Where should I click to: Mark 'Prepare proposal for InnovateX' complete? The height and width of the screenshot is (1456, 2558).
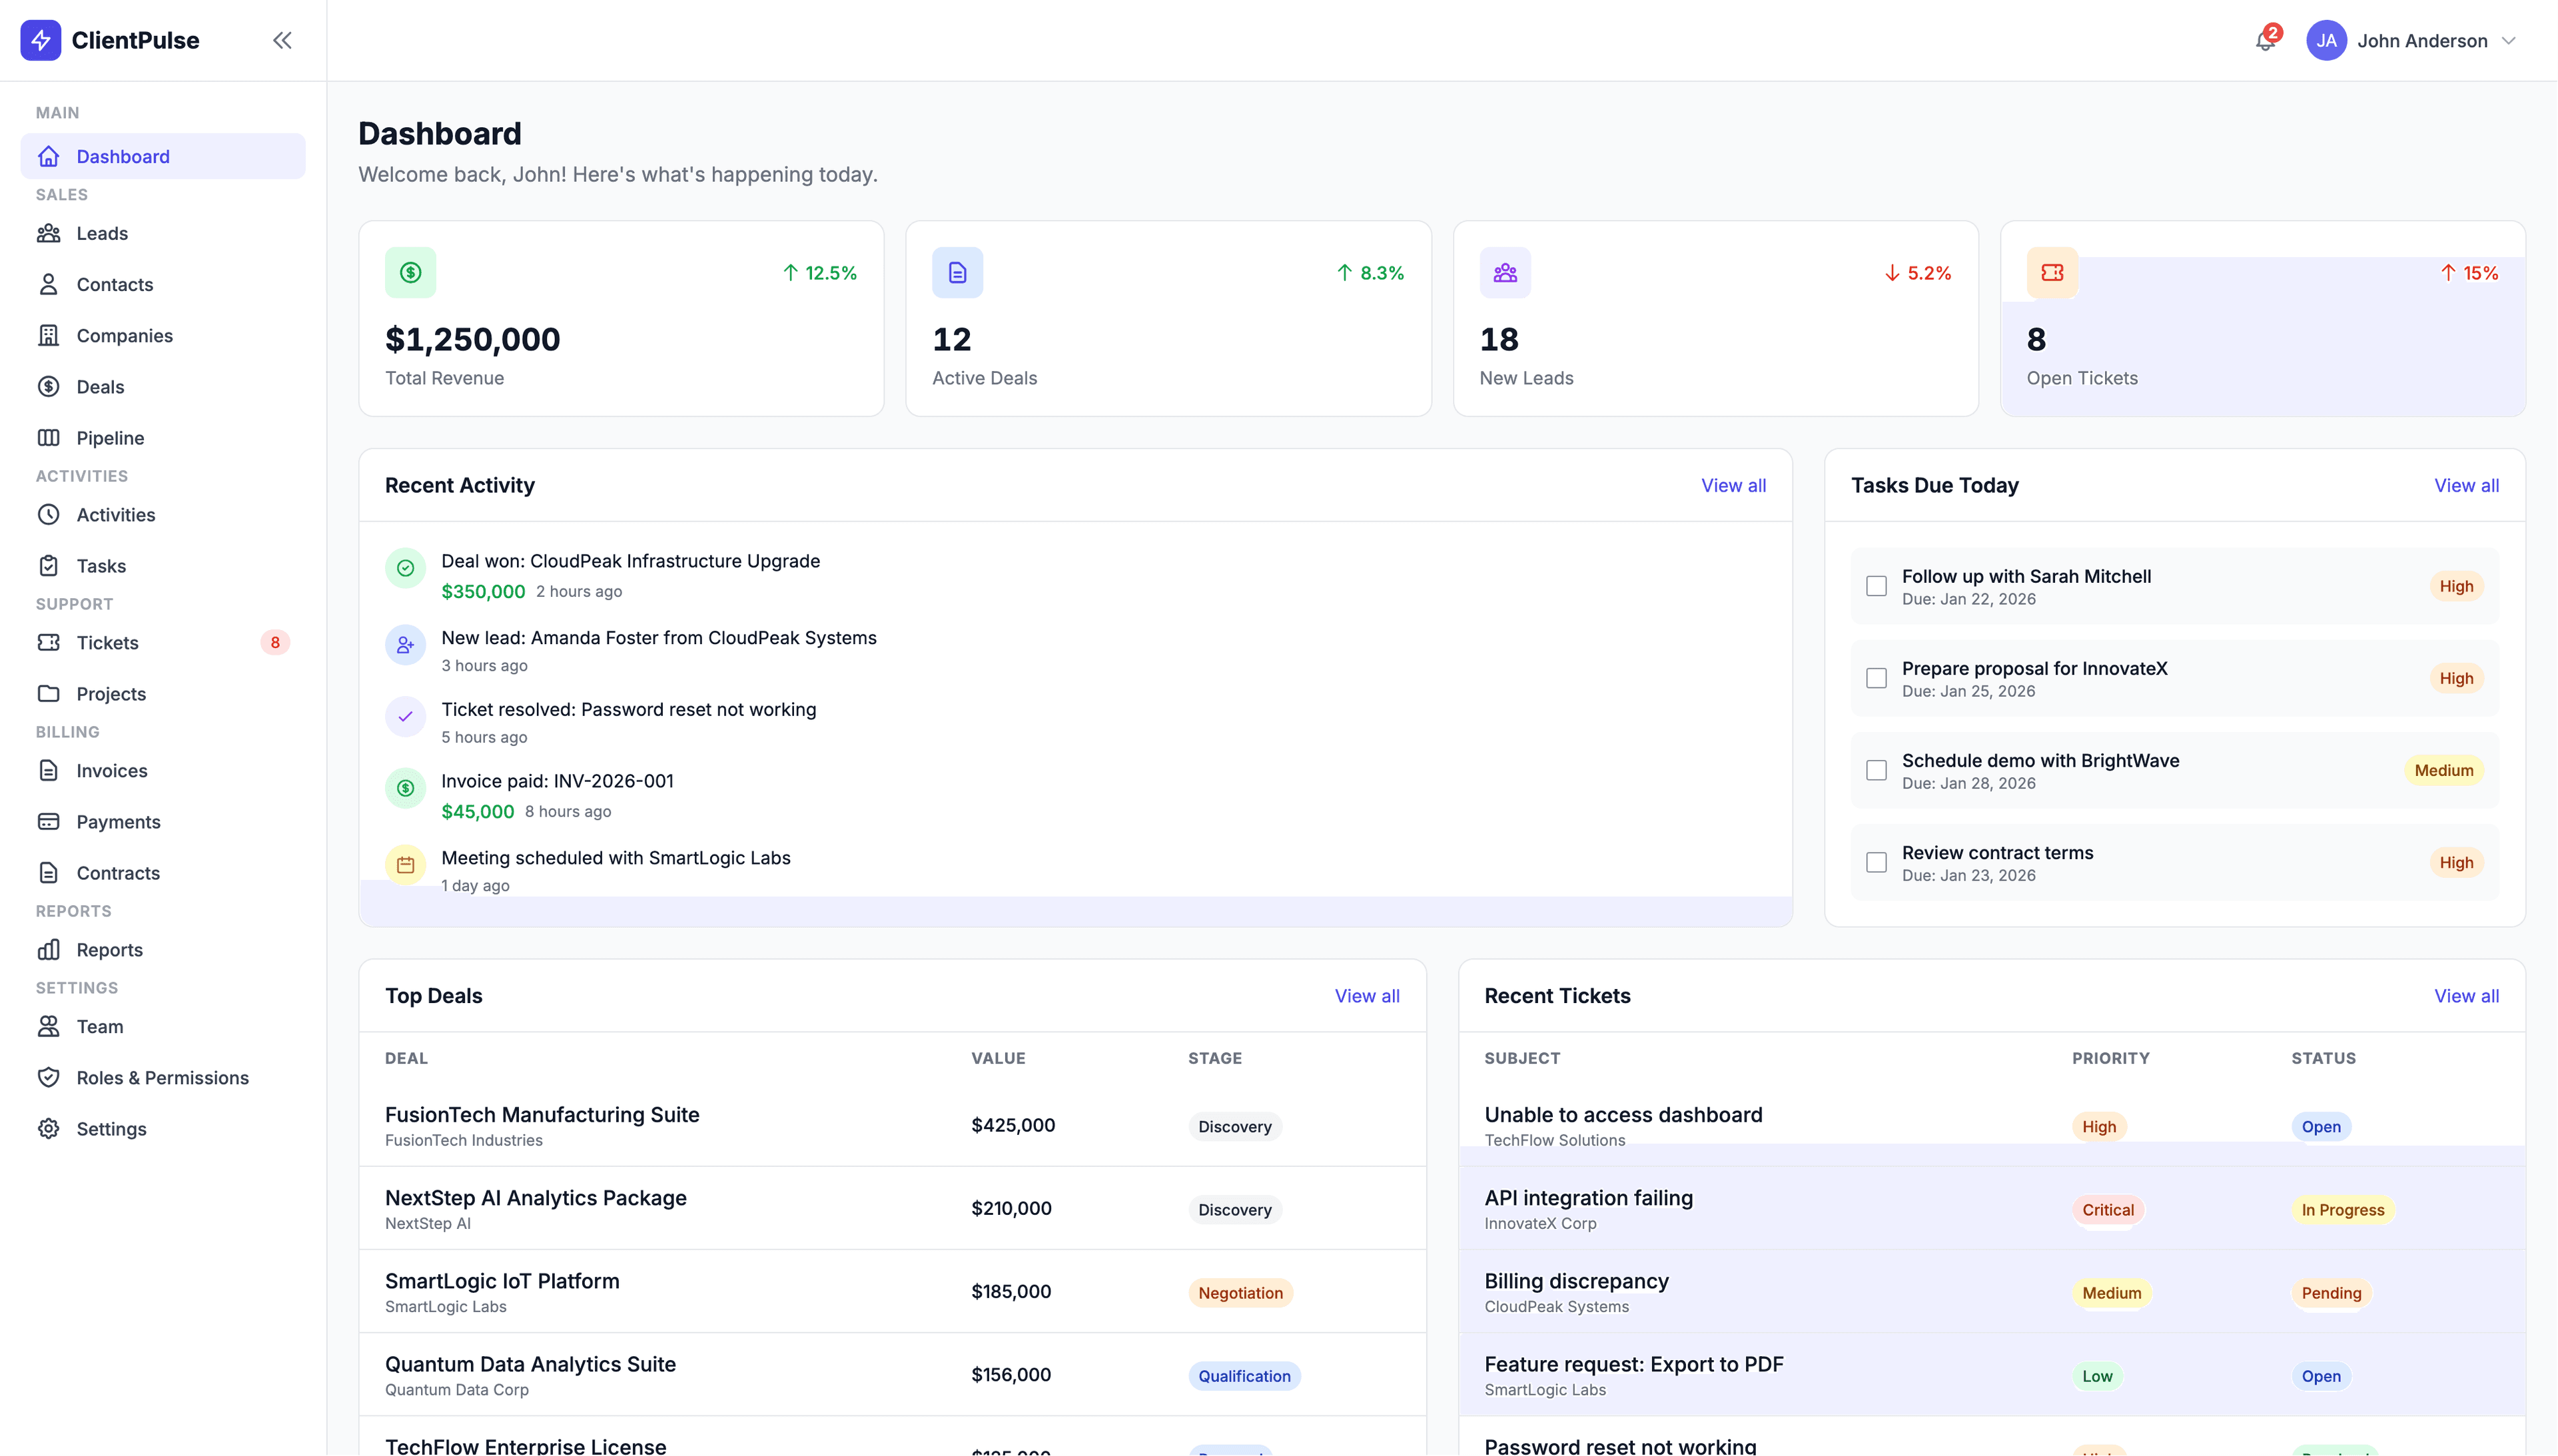(1876, 678)
